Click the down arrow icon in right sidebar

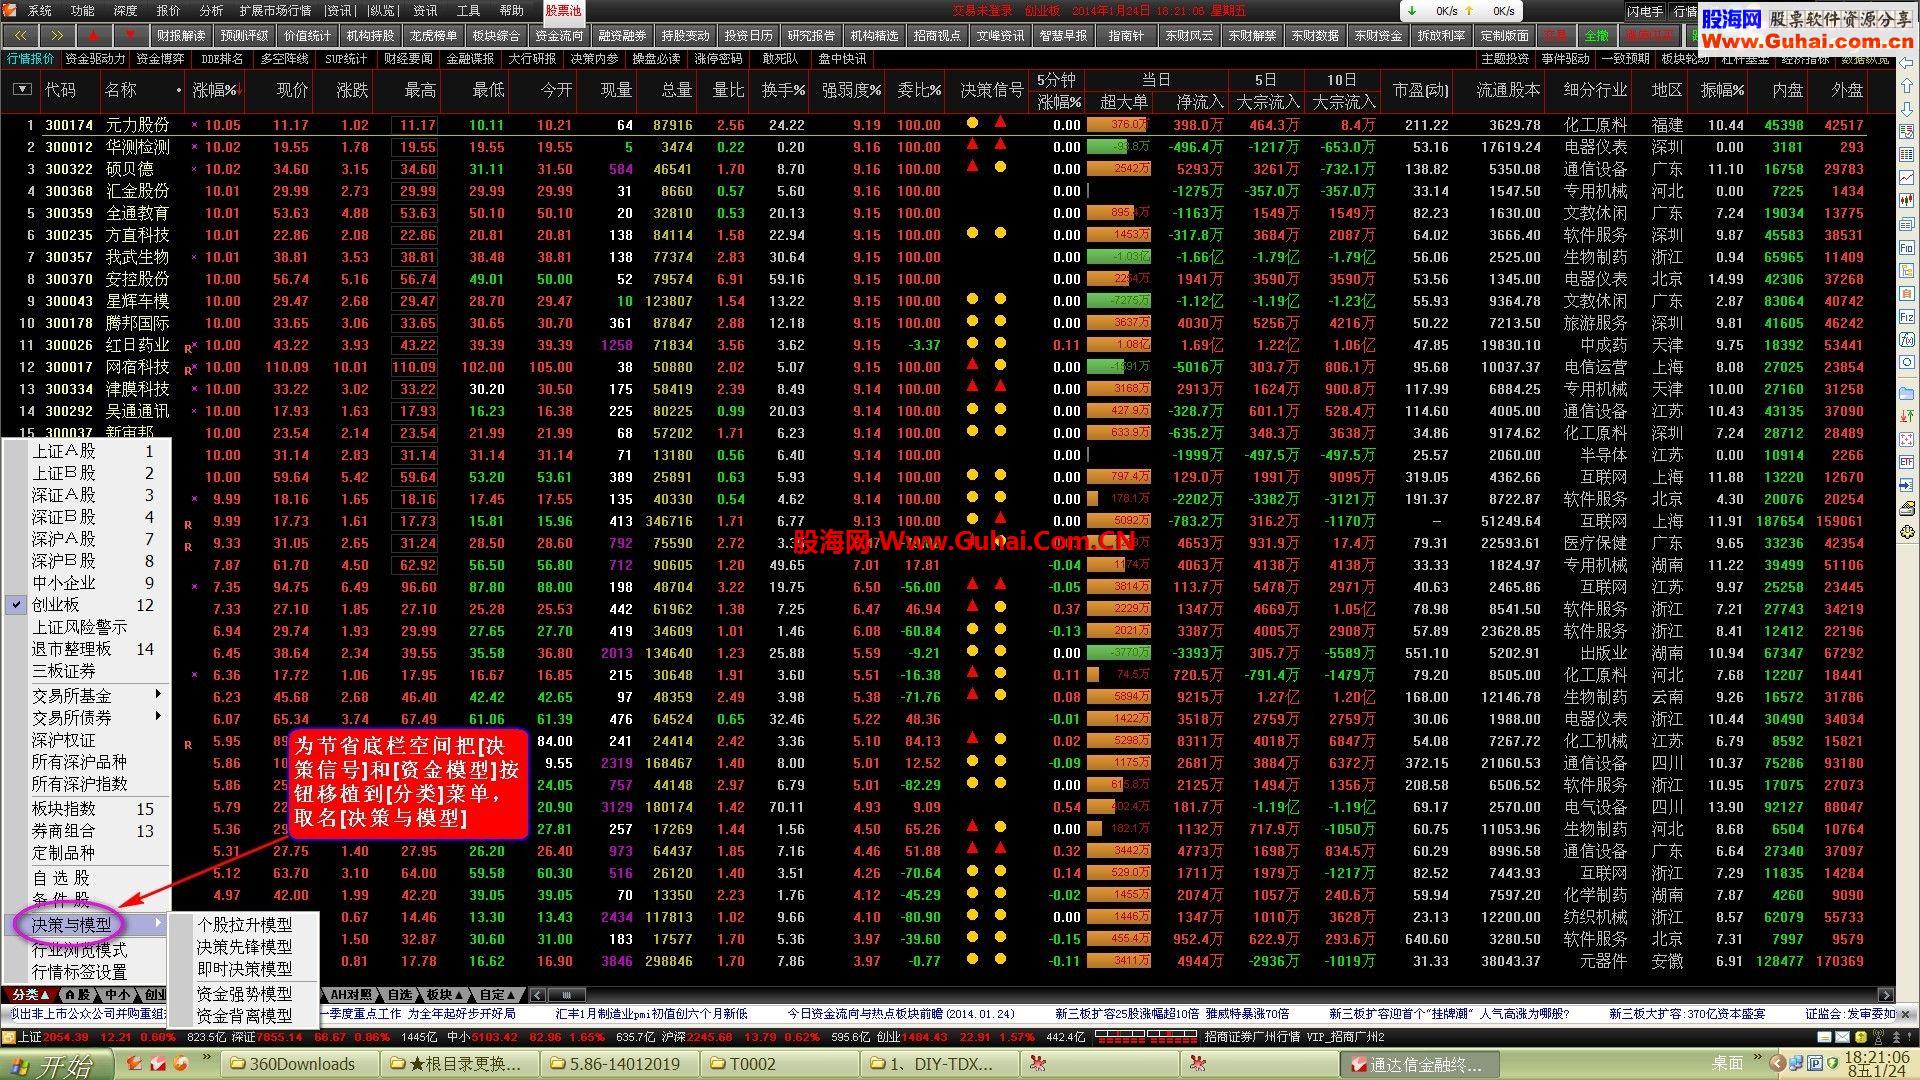(1908, 110)
